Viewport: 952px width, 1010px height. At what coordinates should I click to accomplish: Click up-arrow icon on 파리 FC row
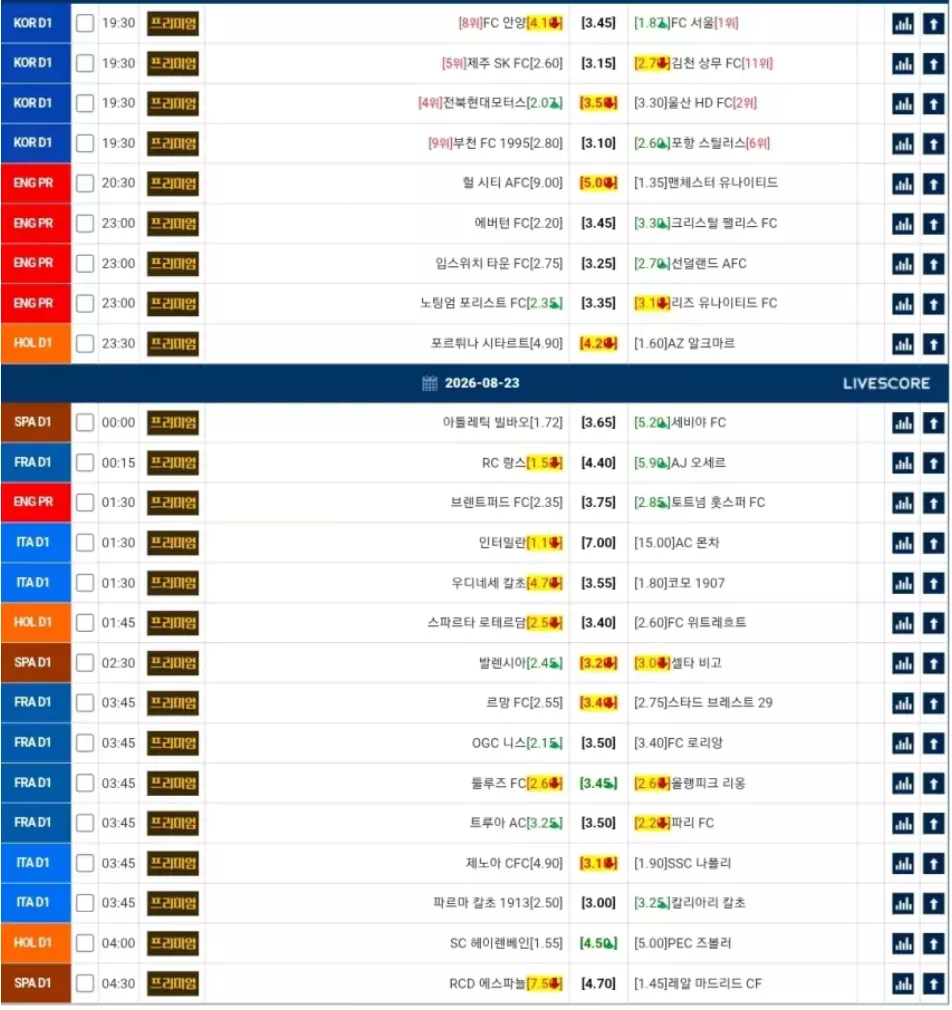[x=934, y=824]
